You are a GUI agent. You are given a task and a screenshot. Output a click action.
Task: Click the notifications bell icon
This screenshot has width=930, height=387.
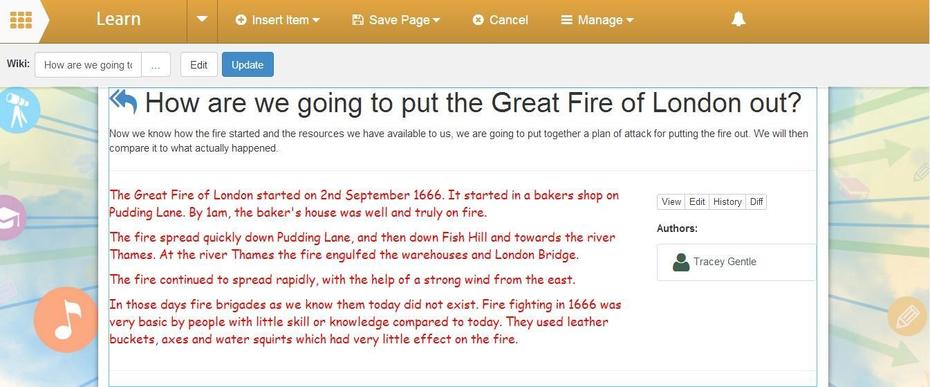coord(738,20)
